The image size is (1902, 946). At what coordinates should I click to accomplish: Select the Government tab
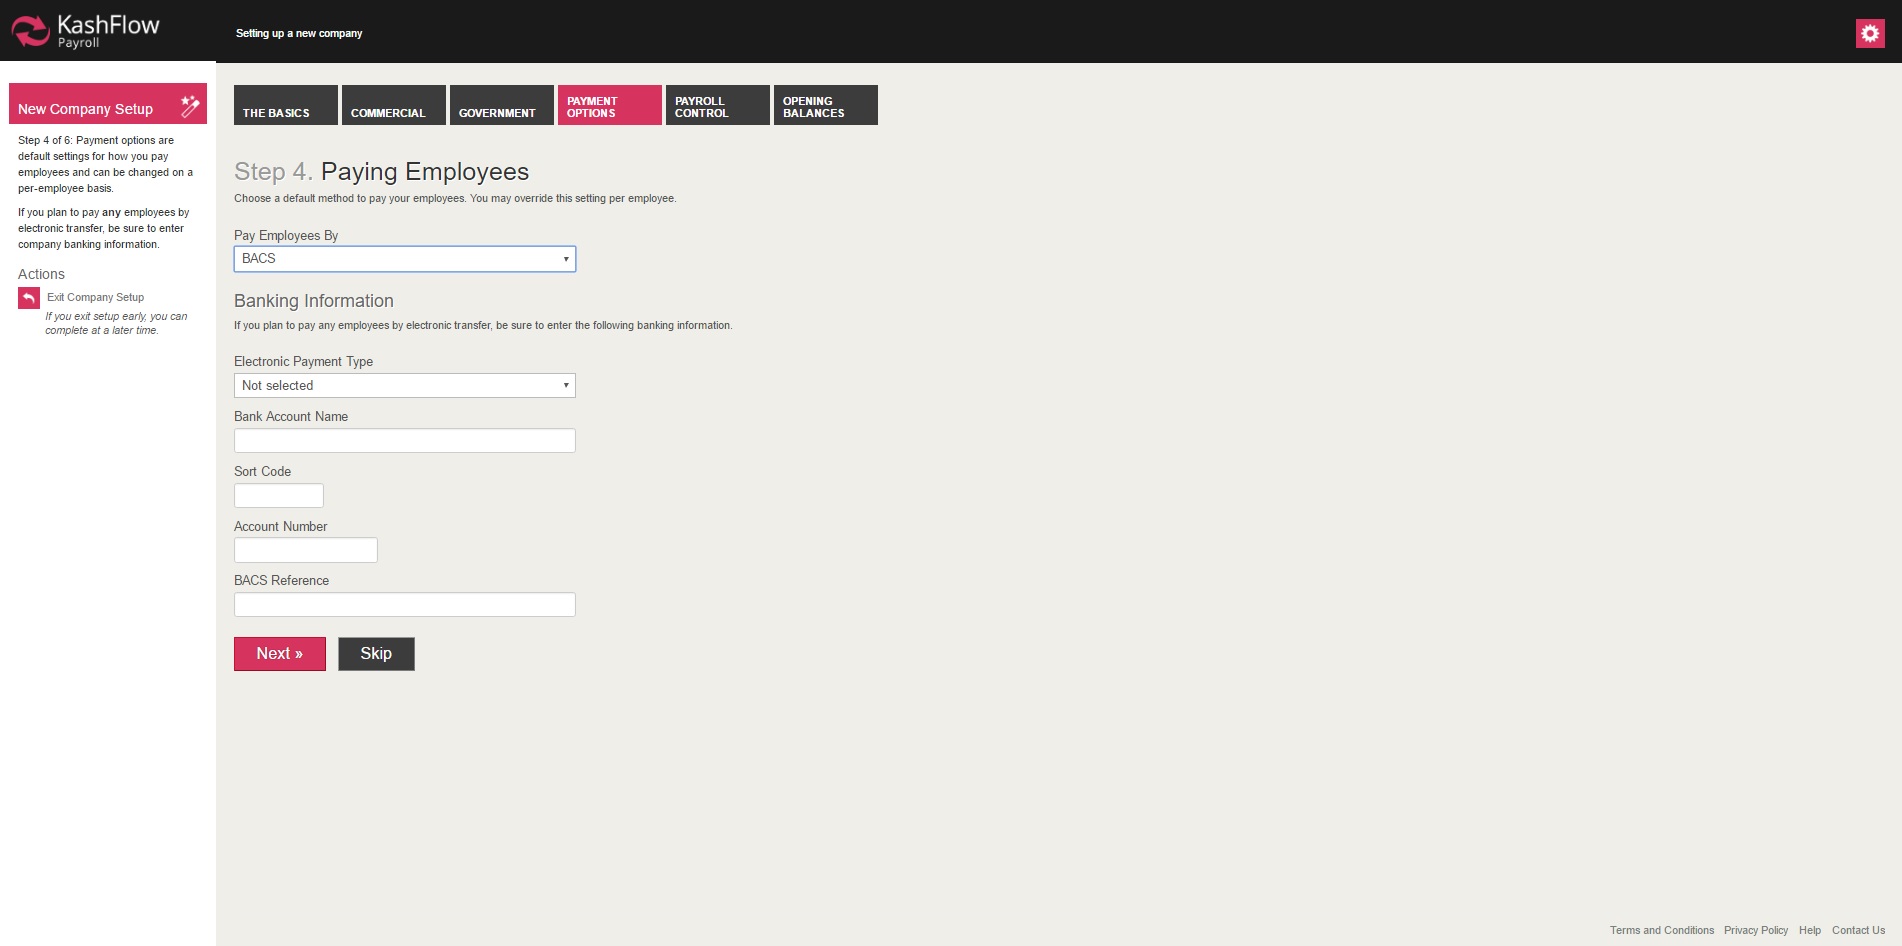coord(501,106)
